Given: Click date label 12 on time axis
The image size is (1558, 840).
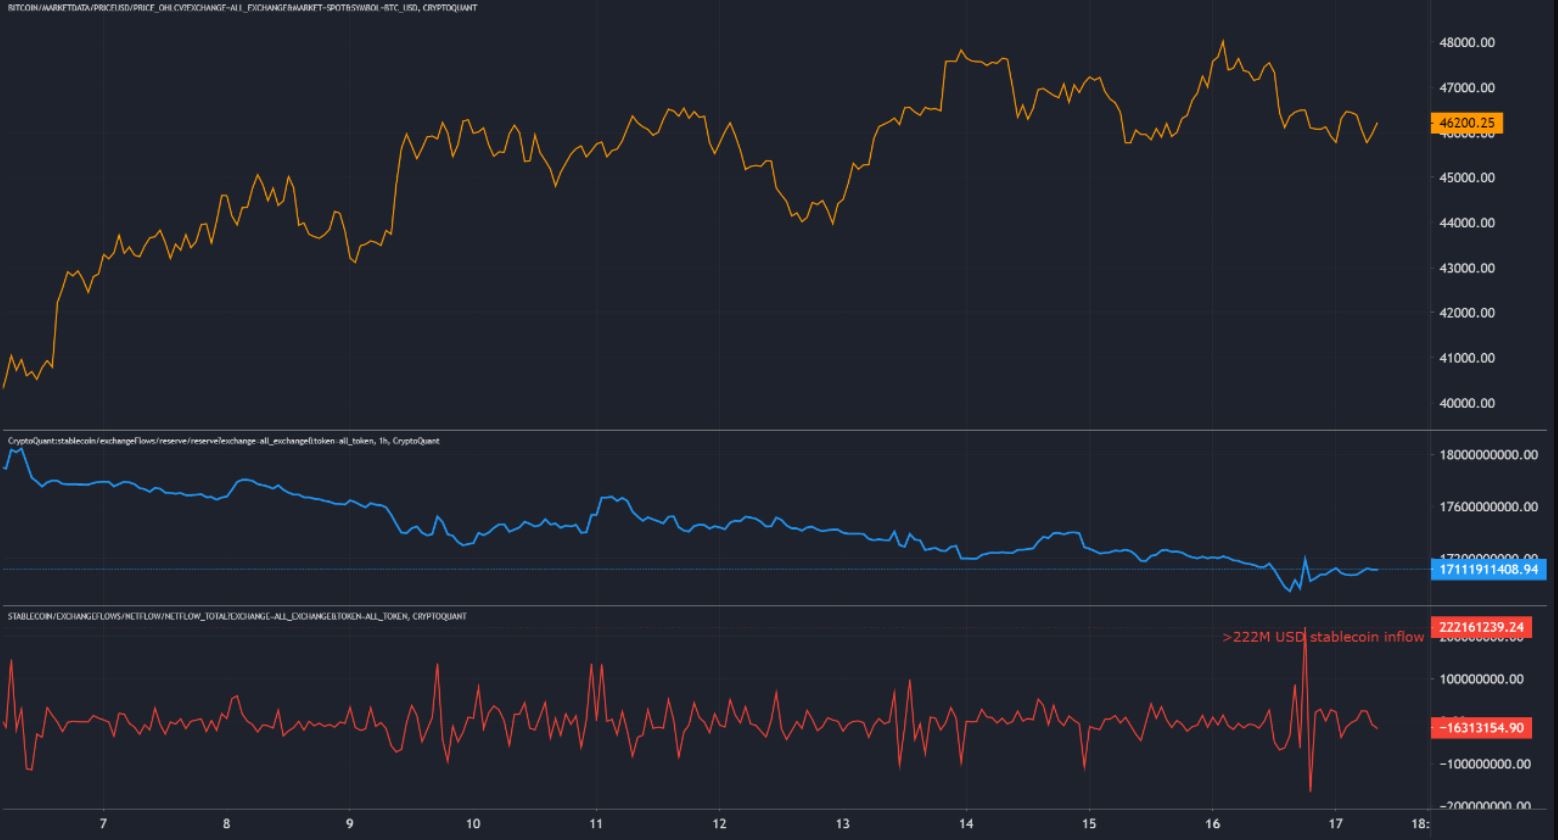Looking at the screenshot, I should point(719,824).
